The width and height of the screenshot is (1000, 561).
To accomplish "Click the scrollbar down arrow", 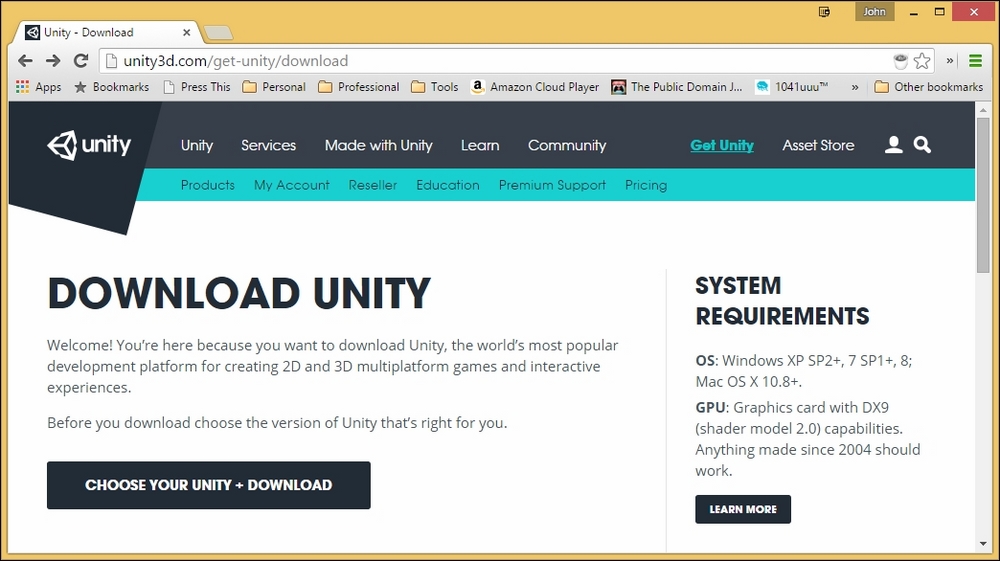I will coord(983,544).
